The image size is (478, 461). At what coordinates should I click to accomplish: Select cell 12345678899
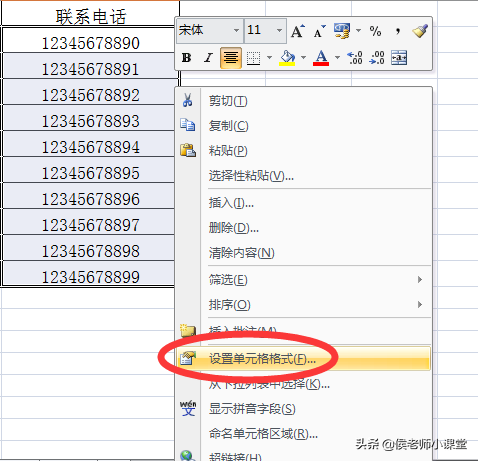[x=89, y=274]
